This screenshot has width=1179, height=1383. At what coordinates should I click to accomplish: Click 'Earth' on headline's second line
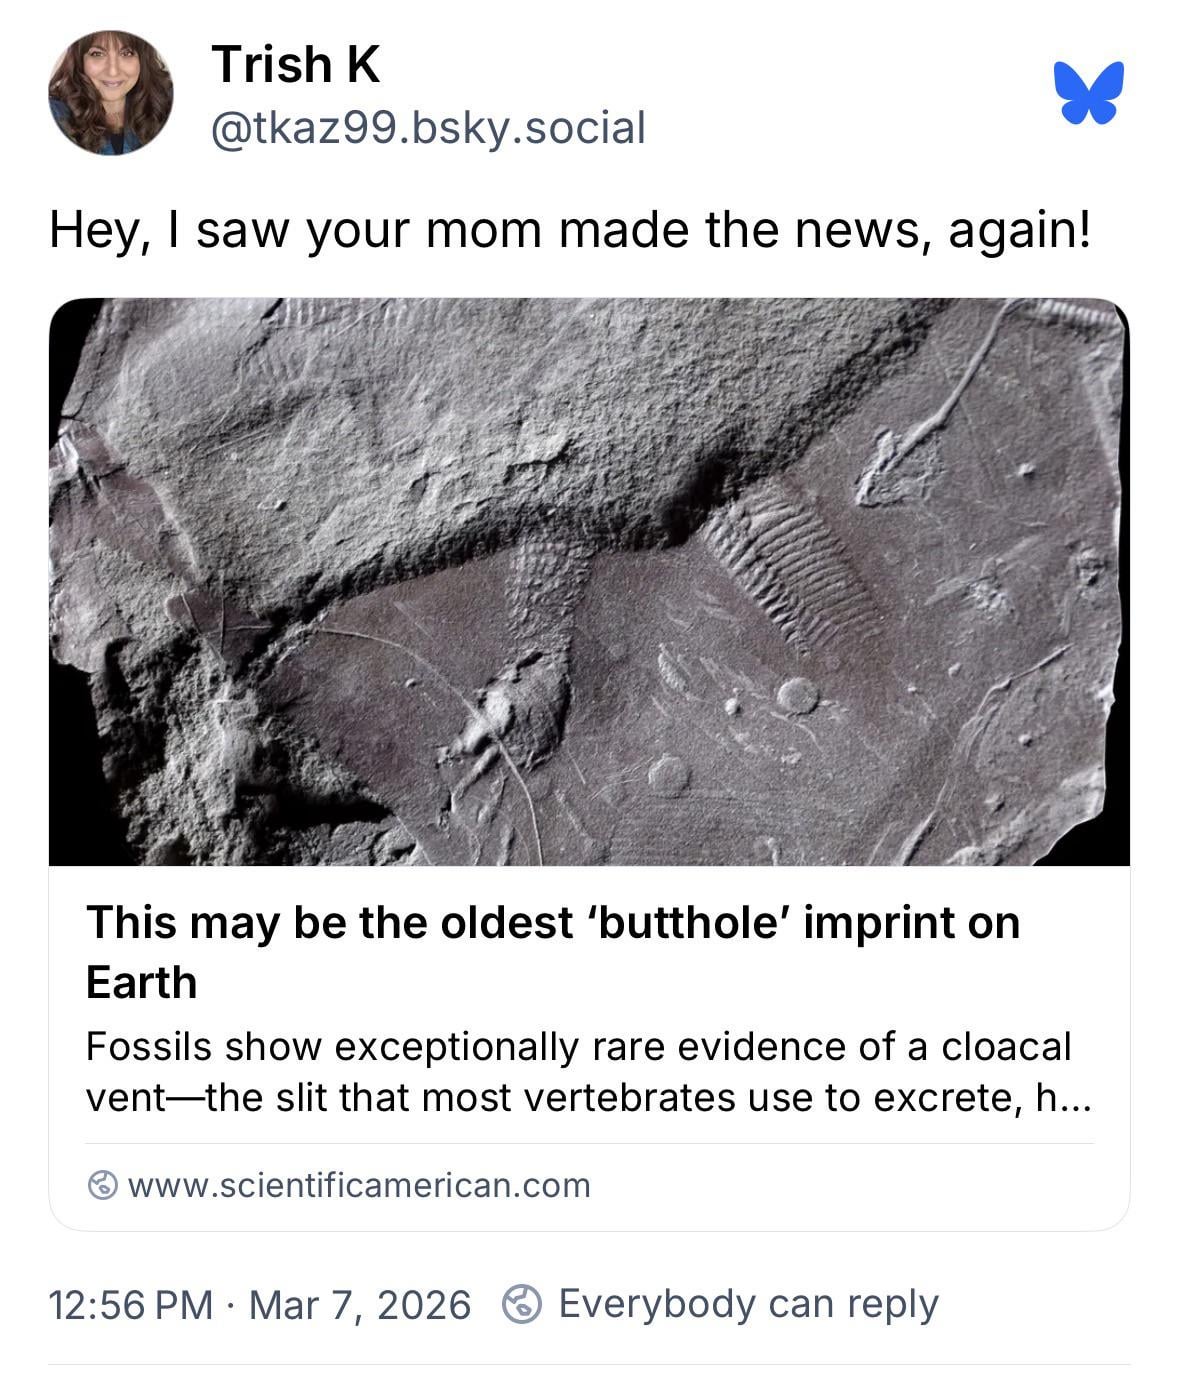point(141,983)
